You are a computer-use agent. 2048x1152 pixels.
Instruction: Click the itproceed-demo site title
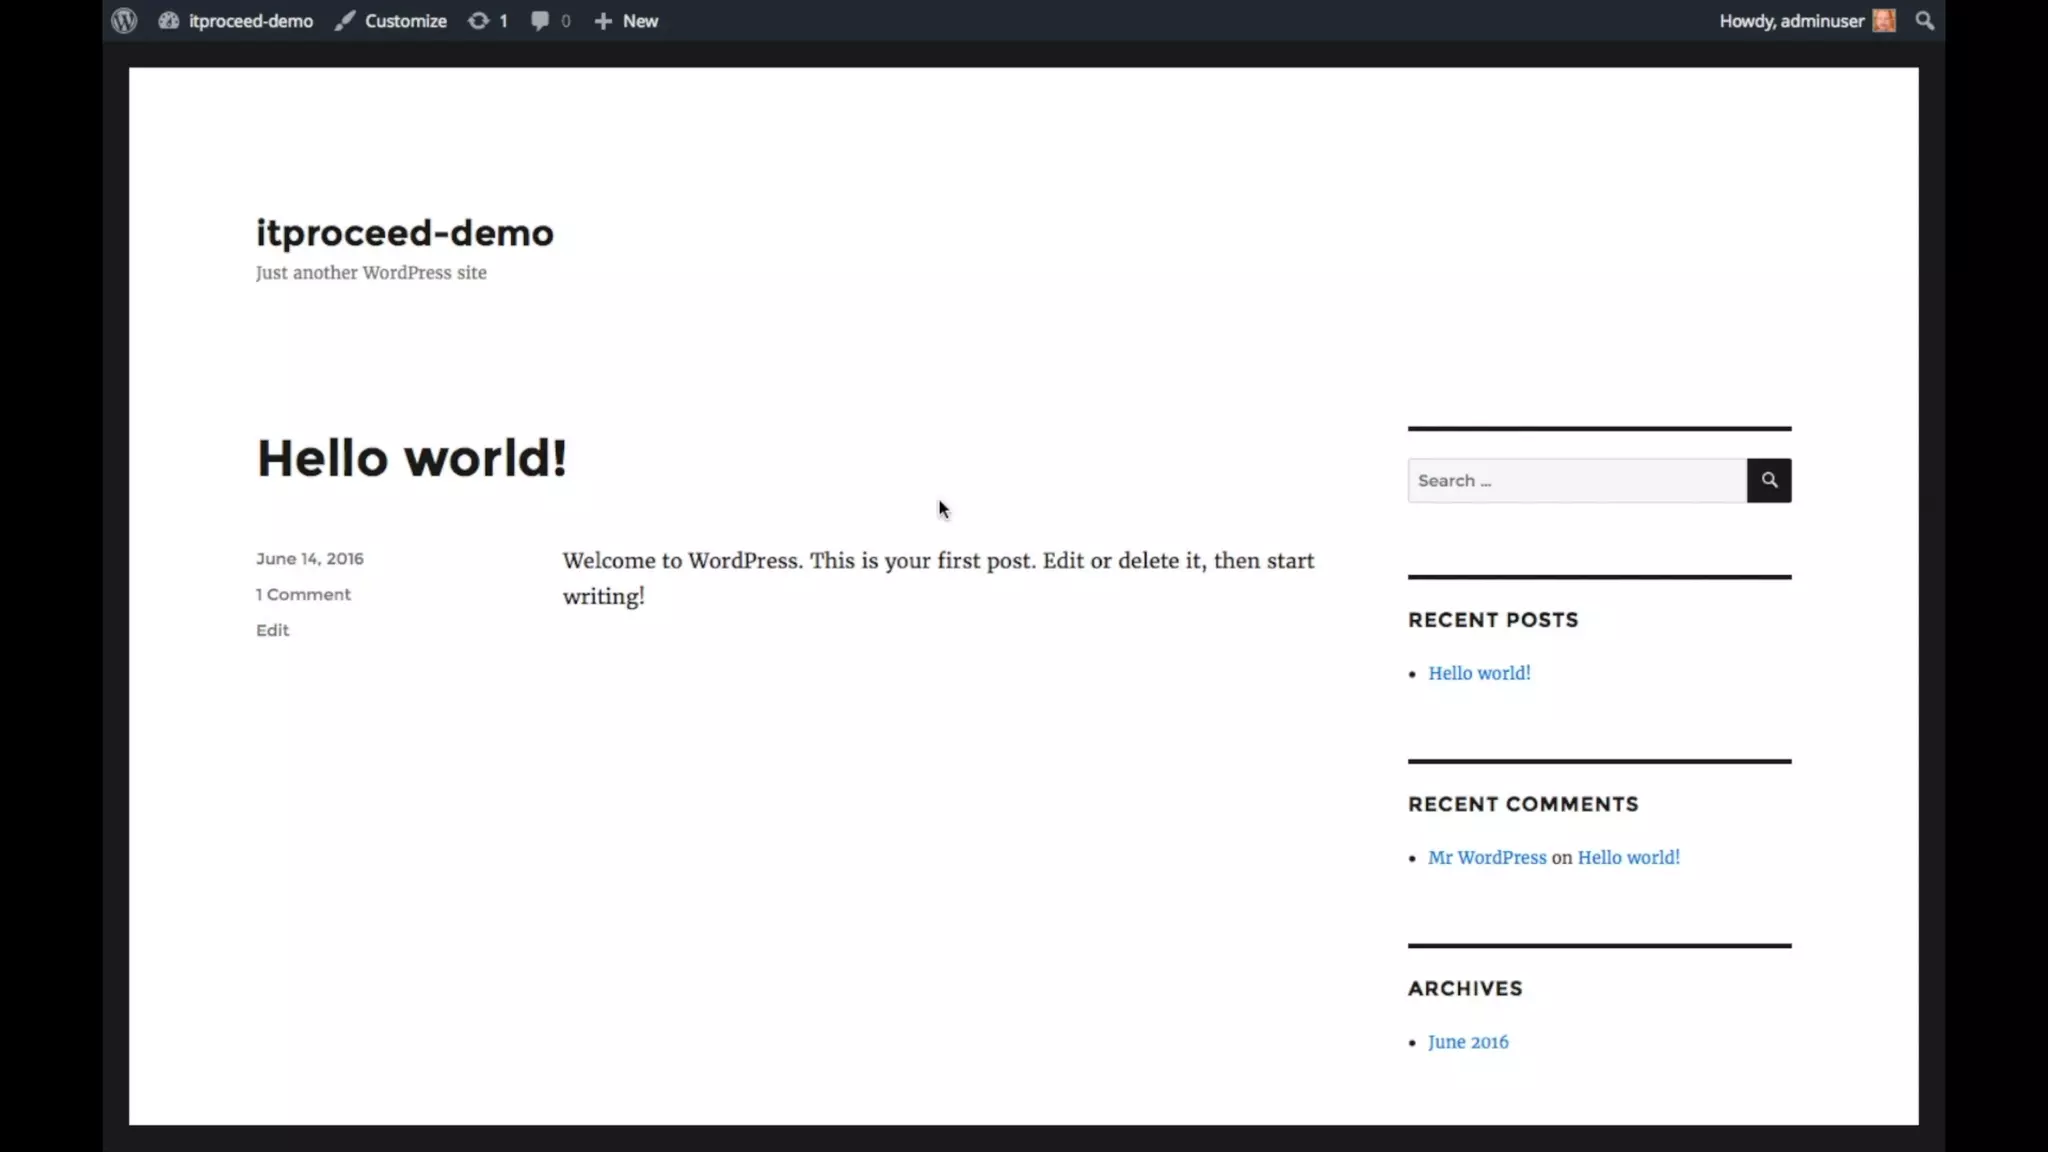[x=404, y=233]
